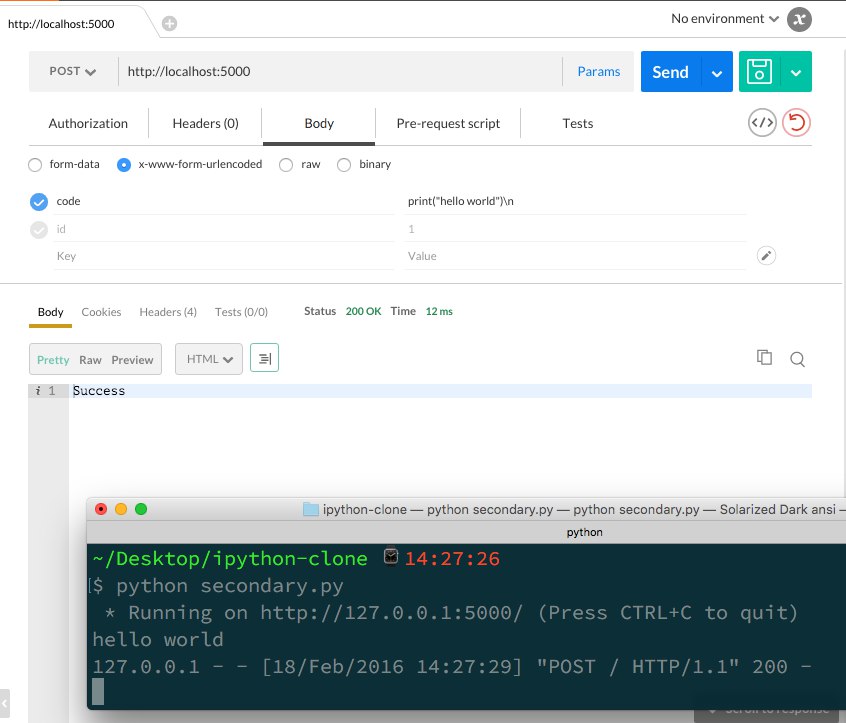
Task: Open the POST method dropdown
Action: click(x=73, y=71)
